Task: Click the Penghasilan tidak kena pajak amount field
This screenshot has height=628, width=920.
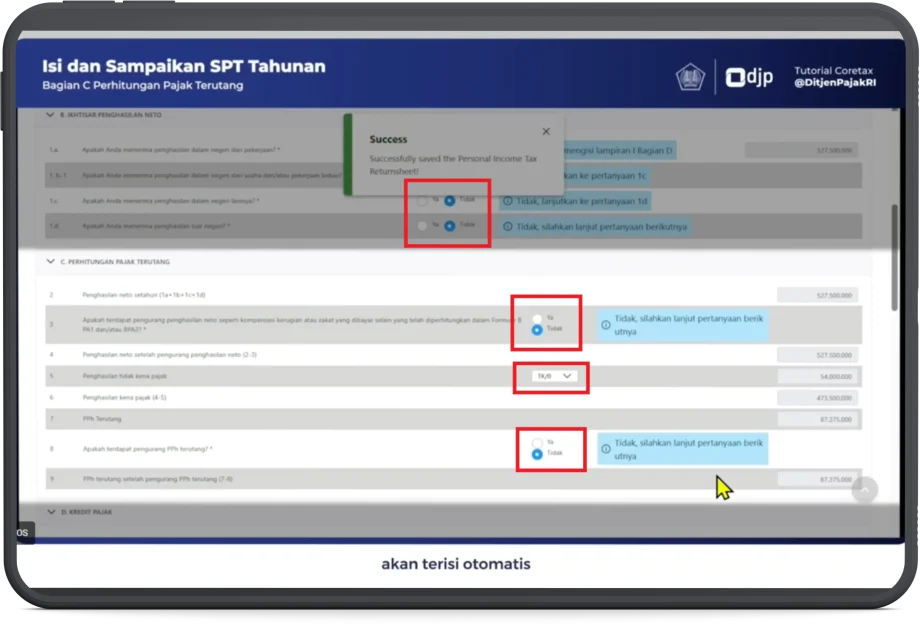Action: click(x=817, y=376)
